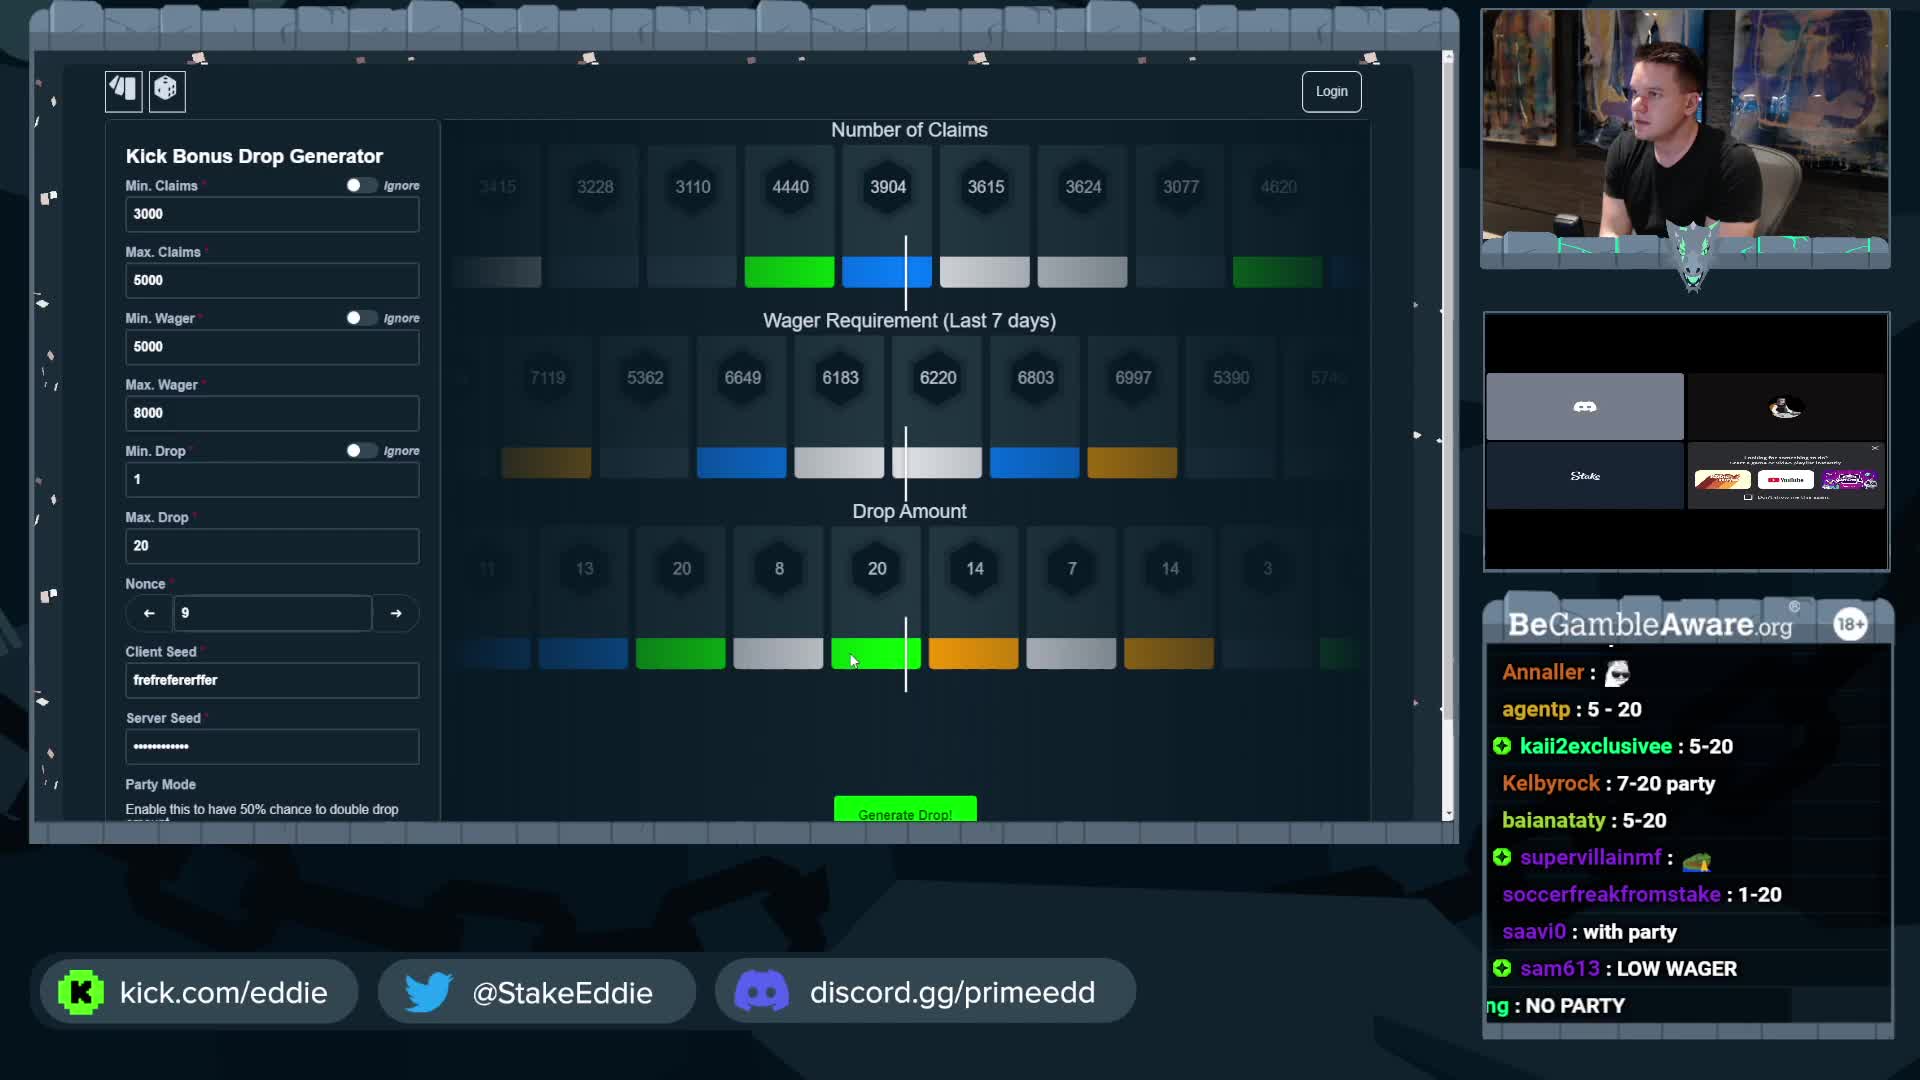Toggle Ignore switch for Min. Drop

(361, 451)
